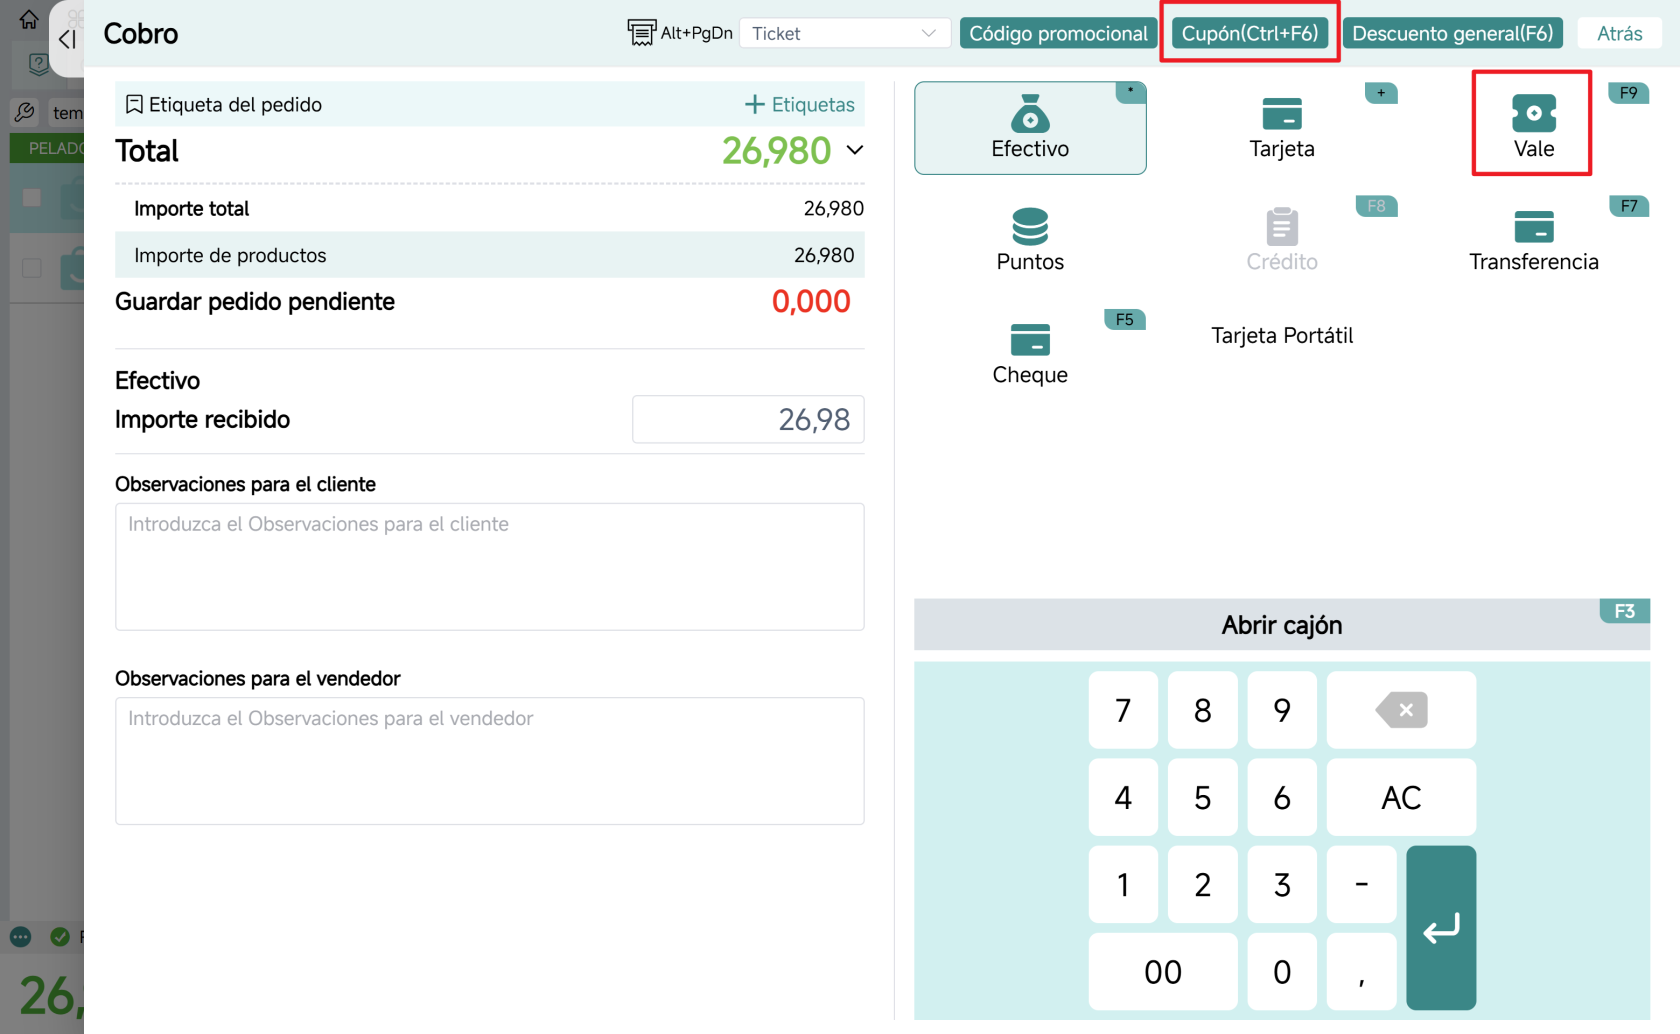Confirm payment with the enter key
The image size is (1680, 1034).
coord(1441,928)
